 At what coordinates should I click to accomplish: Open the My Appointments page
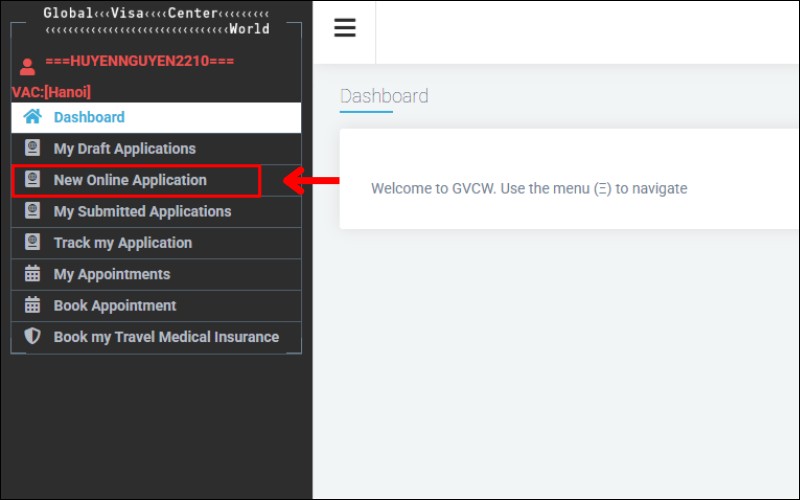(x=112, y=274)
